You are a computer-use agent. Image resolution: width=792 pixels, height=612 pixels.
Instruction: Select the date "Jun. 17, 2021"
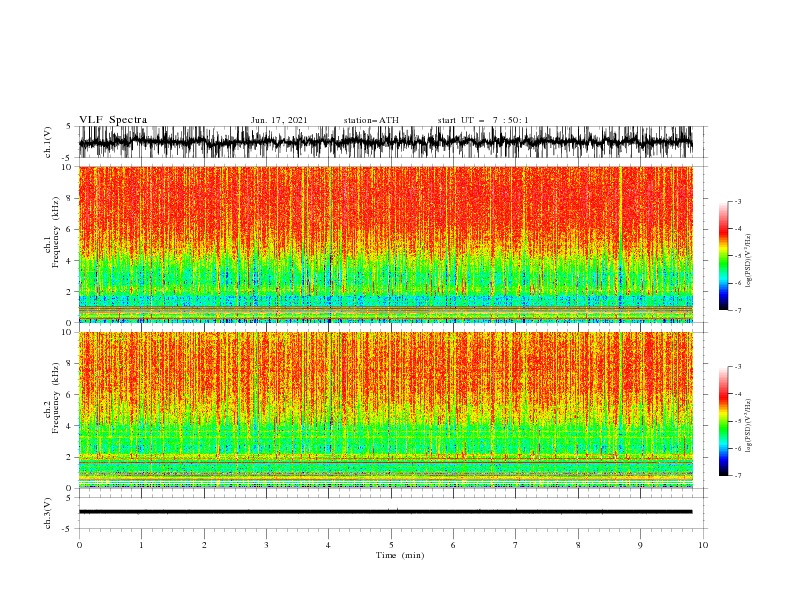[279, 120]
